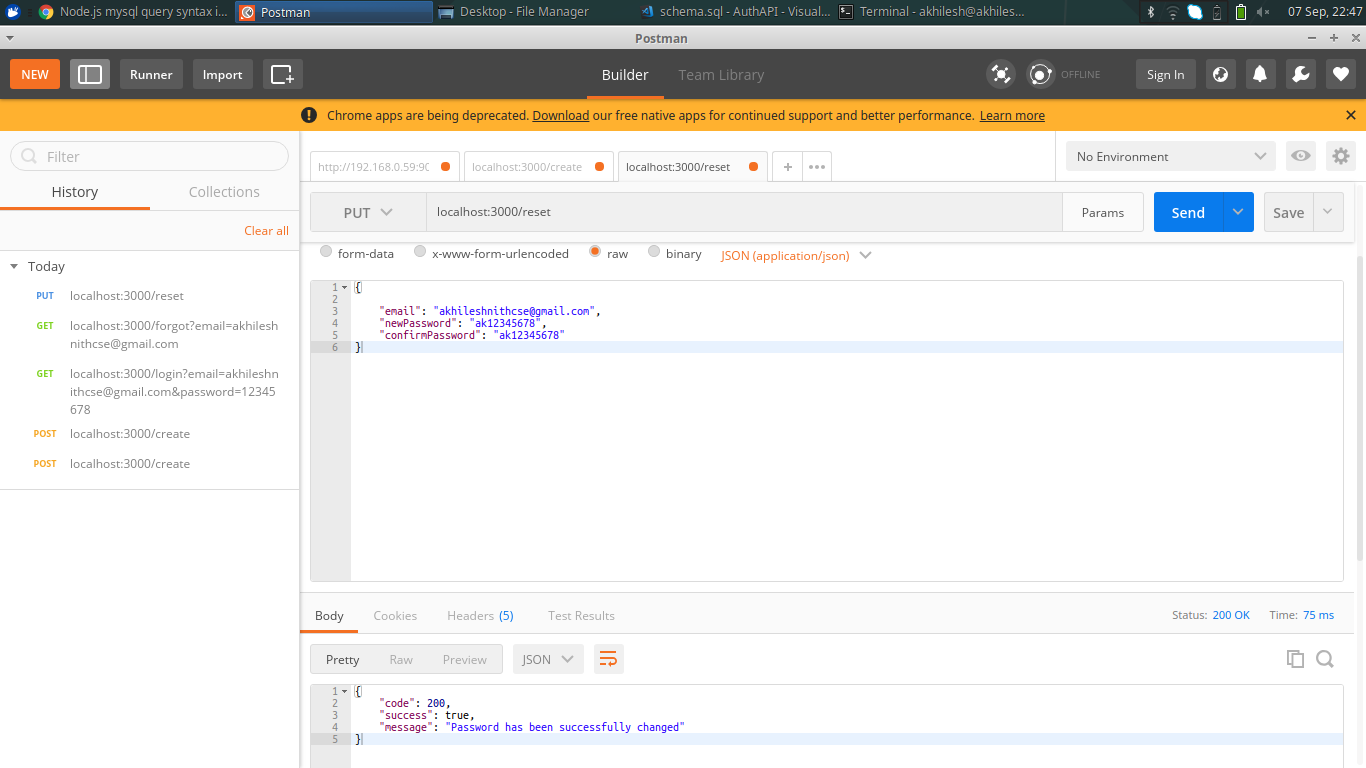Image resolution: width=1366 pixels, height=768 pixels.
Task: Search the response body with magnifier
Action: point(1325,659)
